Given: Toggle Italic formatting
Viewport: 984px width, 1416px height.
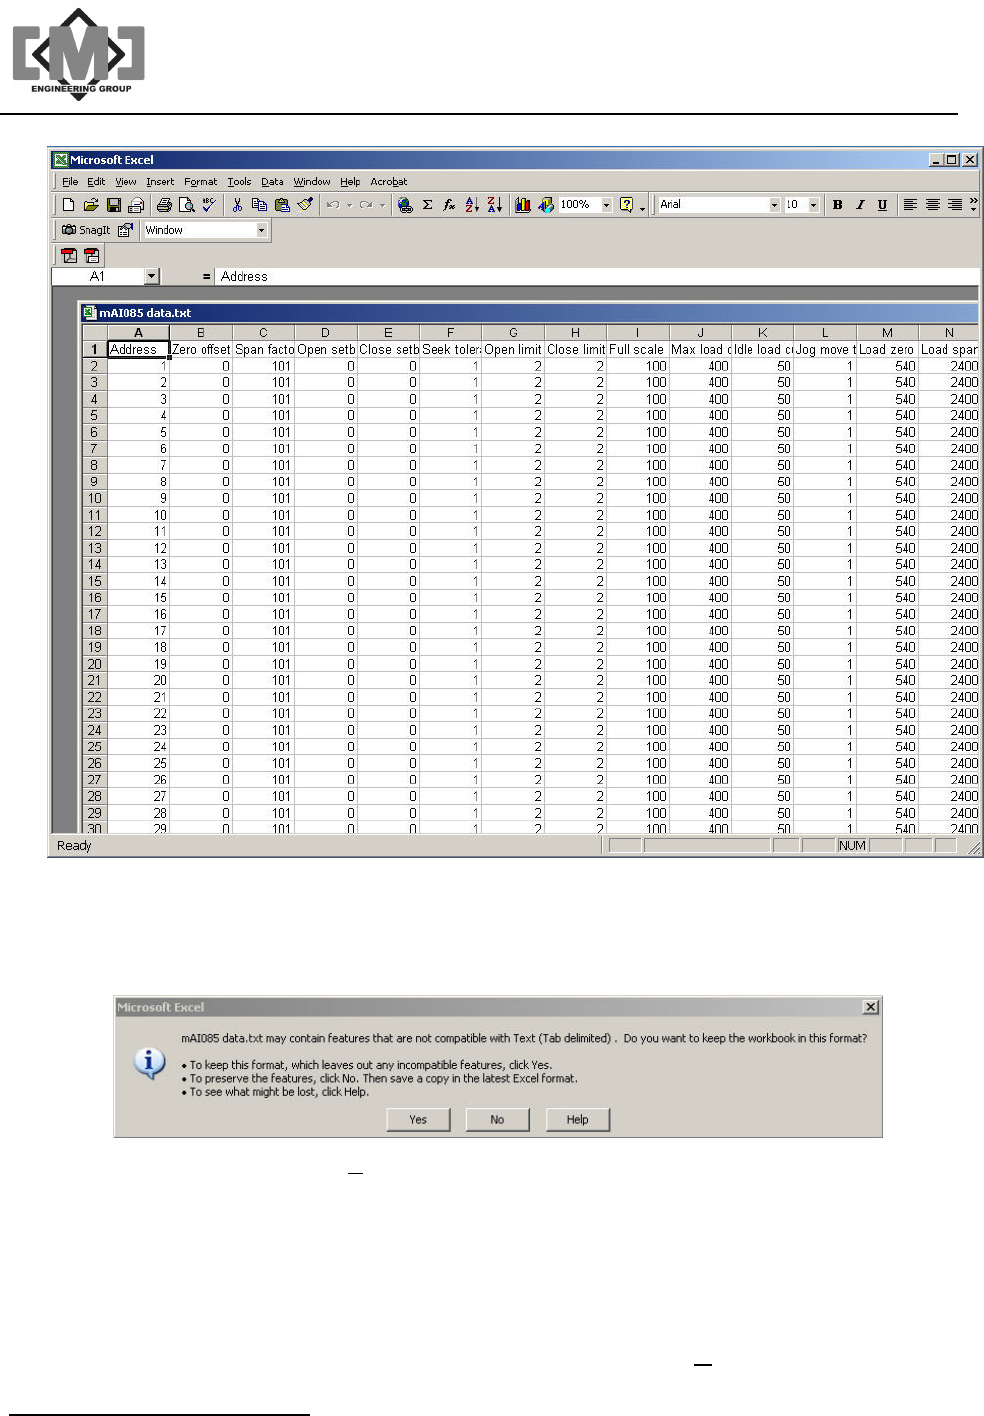Looking at the screenshot, I should 860,205.
